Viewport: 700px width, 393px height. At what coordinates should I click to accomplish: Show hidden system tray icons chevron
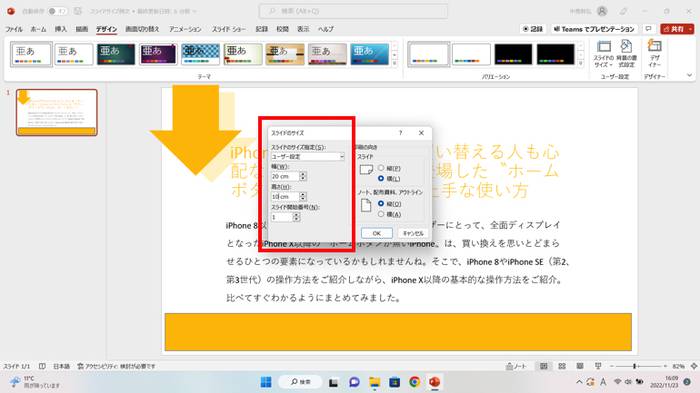579,382
